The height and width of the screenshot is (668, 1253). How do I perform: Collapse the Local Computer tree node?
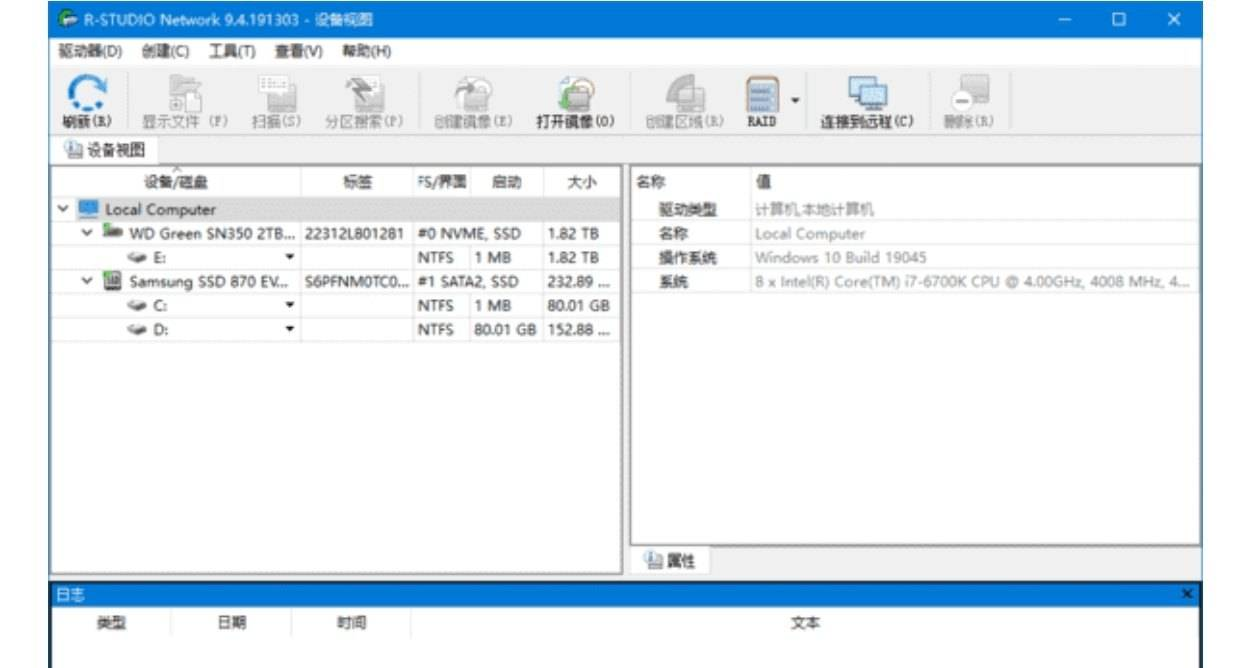(x=63, y=210)
